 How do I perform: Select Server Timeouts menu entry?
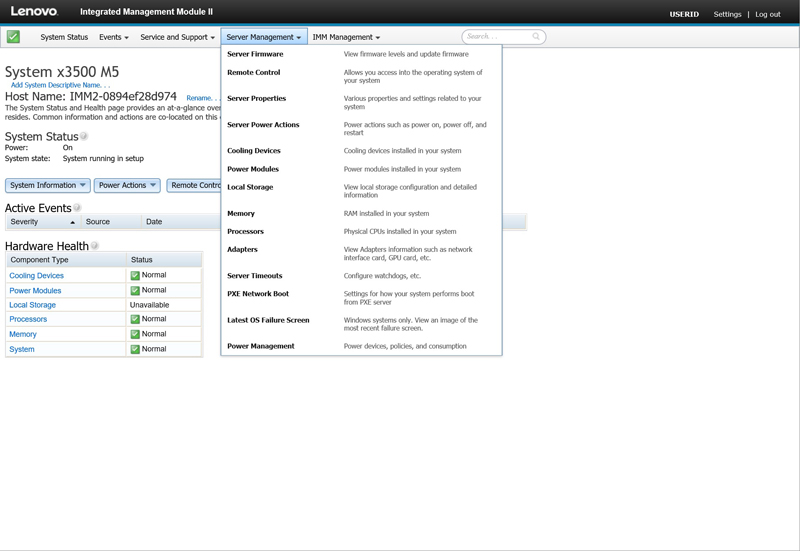coord(255,276)
